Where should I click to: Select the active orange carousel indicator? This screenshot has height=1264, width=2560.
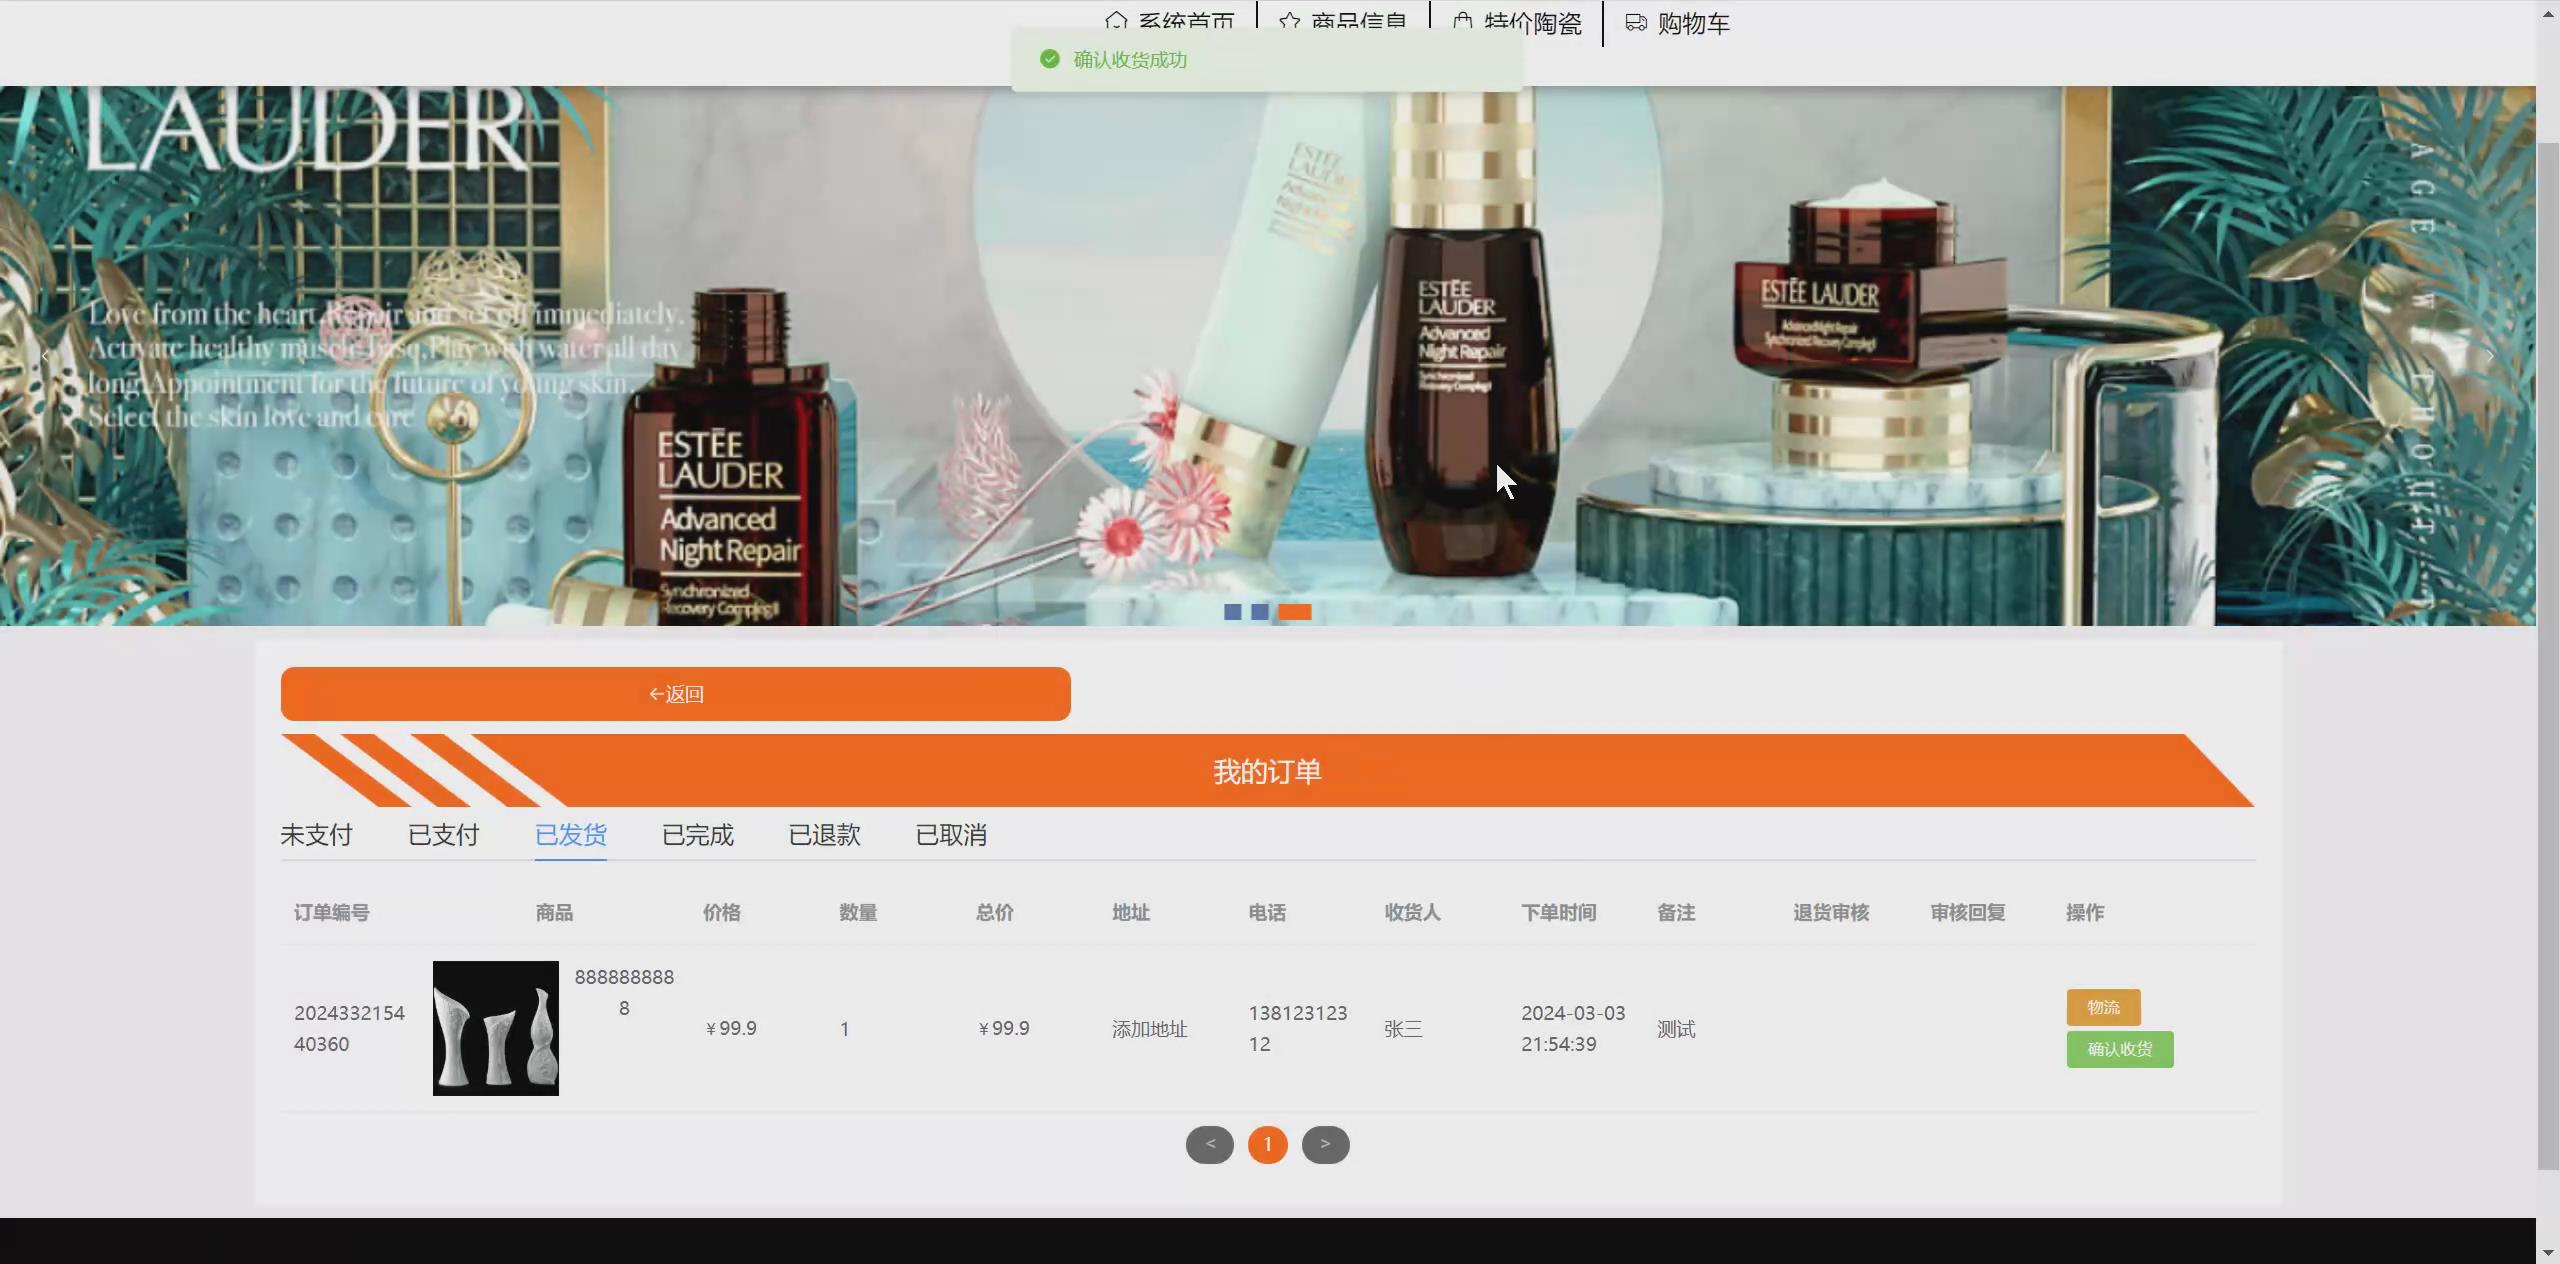tap(1294, 612)
